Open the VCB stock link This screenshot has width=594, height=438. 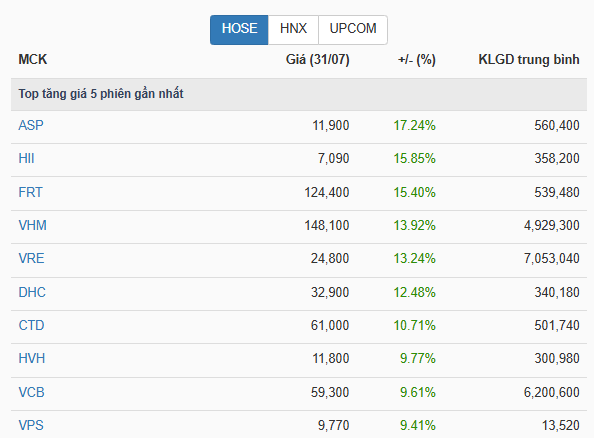point(31,392)
